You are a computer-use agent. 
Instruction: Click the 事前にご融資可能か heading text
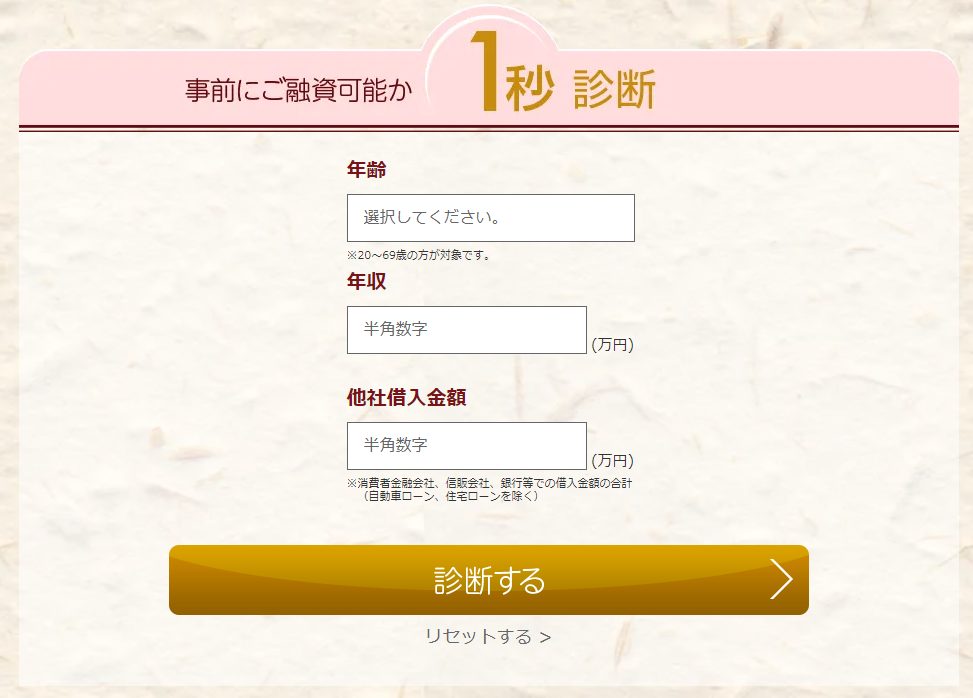click(298, 91)
